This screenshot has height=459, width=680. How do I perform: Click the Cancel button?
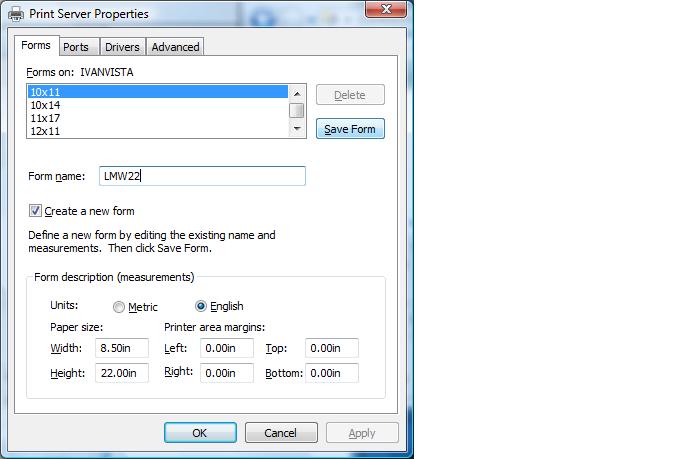(x=280, y=433)
